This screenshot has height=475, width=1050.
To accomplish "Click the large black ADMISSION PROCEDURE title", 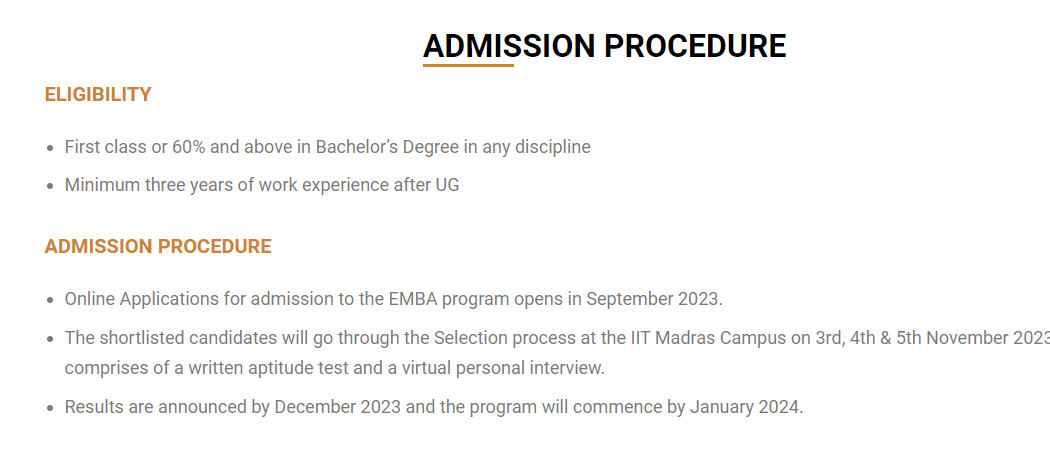I will tap(604, 45).
